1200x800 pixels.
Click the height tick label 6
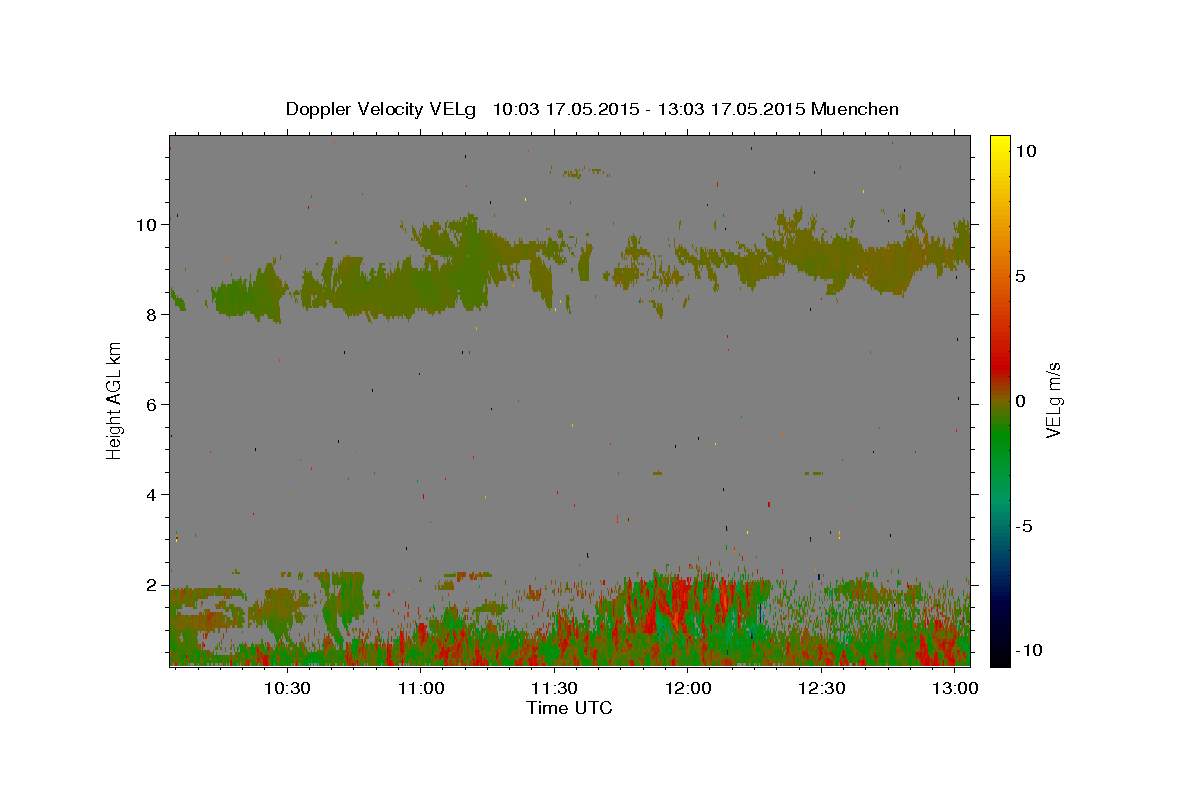(152, 405)
